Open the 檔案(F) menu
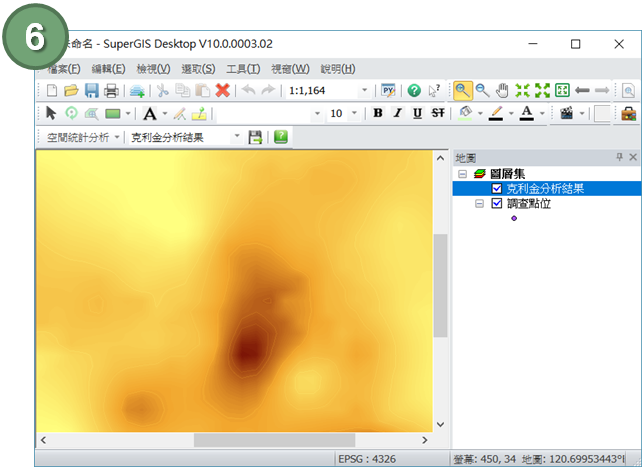Viewport: 643px width, 468px height. [x=66, y=69]
